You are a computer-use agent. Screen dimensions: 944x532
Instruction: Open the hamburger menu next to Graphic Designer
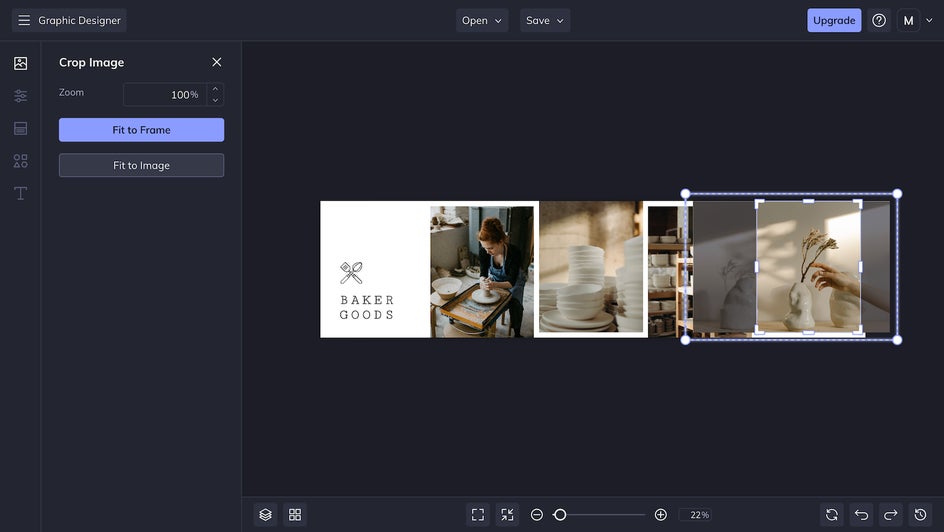point(24,20)
